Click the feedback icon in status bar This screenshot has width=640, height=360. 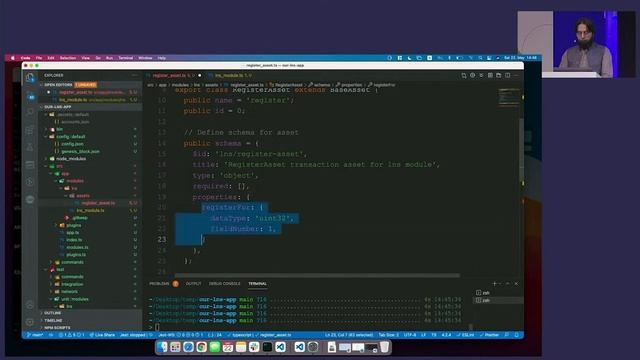click(507, 335)
